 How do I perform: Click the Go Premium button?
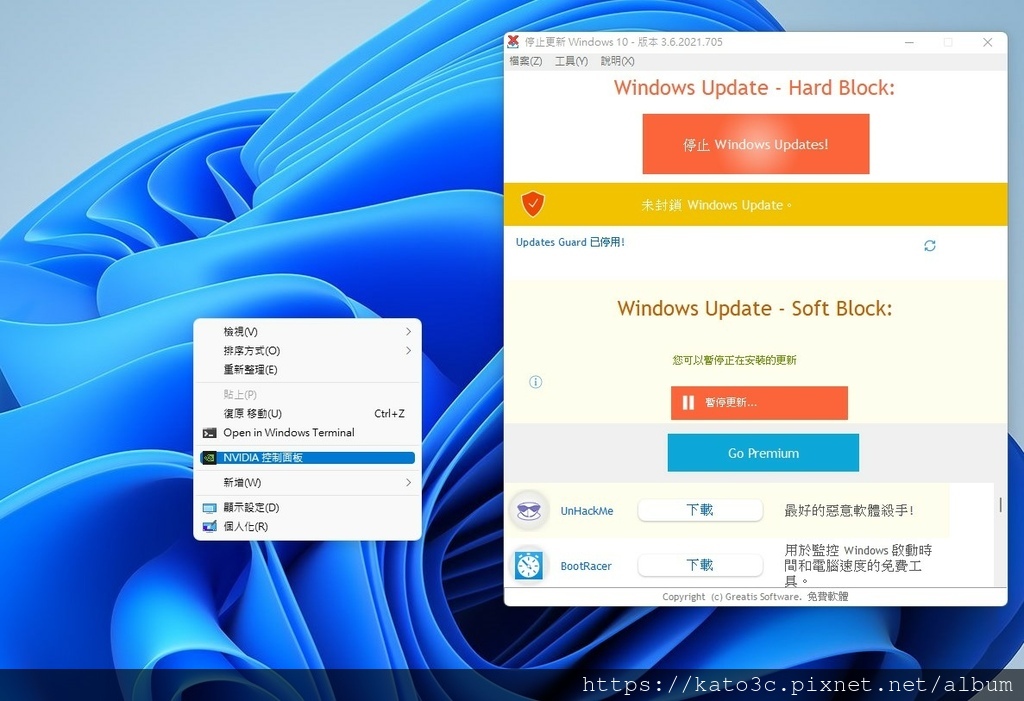763,453
